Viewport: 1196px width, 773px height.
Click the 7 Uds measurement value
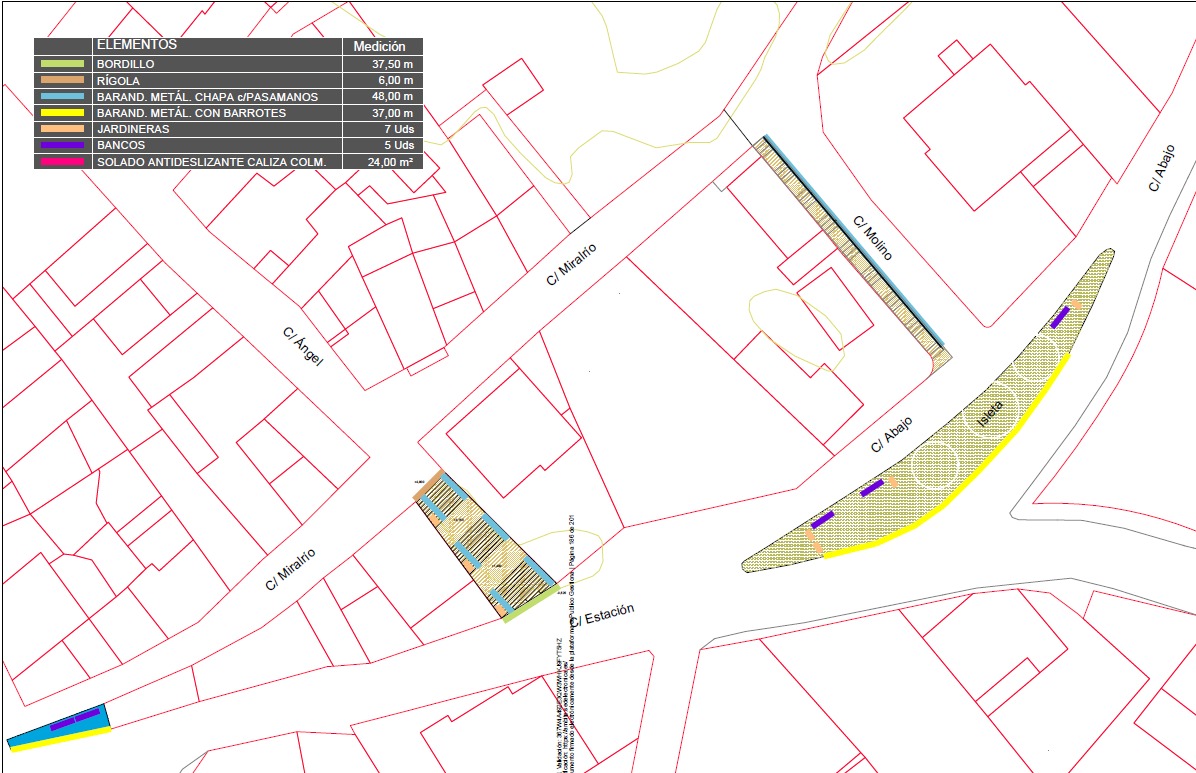pos(399,129)
